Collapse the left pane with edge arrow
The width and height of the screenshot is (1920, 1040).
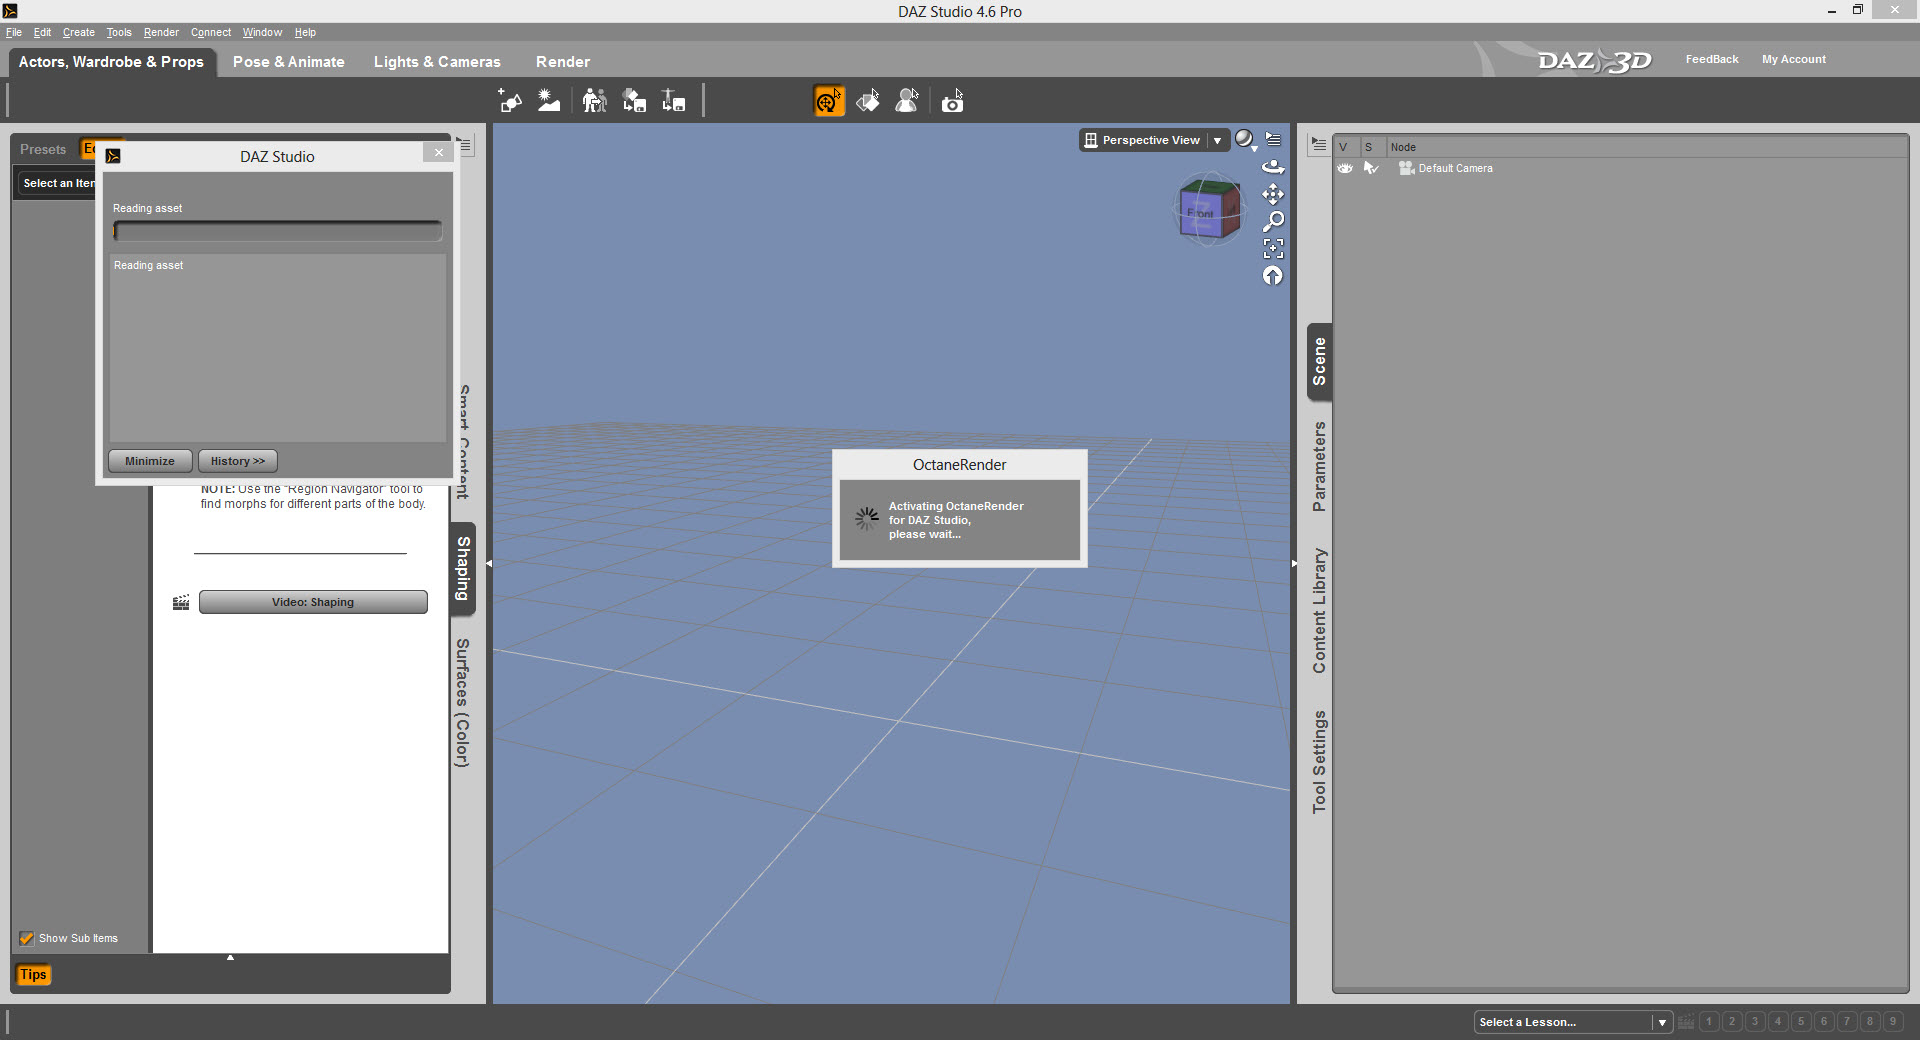[489, 564]
